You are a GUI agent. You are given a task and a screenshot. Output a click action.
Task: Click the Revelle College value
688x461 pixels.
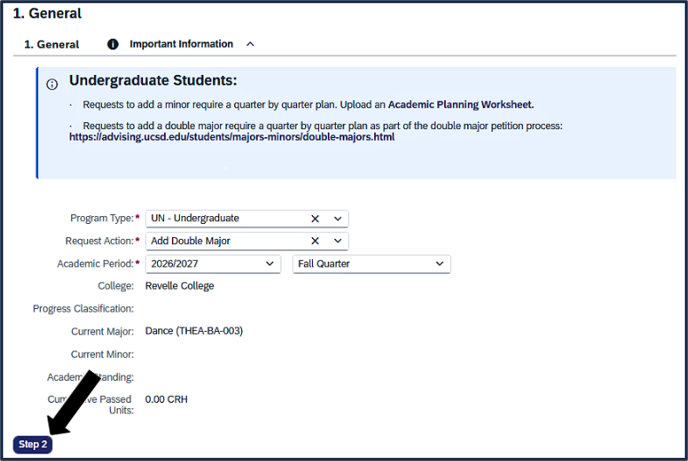click(179, 286)
